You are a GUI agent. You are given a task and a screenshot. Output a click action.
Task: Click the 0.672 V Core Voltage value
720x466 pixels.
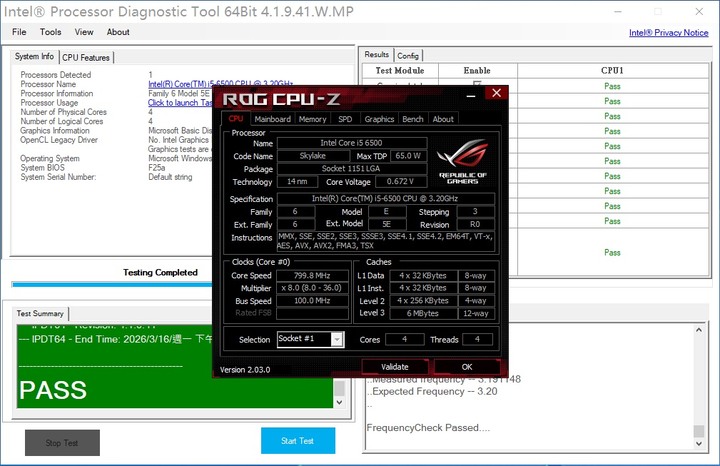pos(401,181)
